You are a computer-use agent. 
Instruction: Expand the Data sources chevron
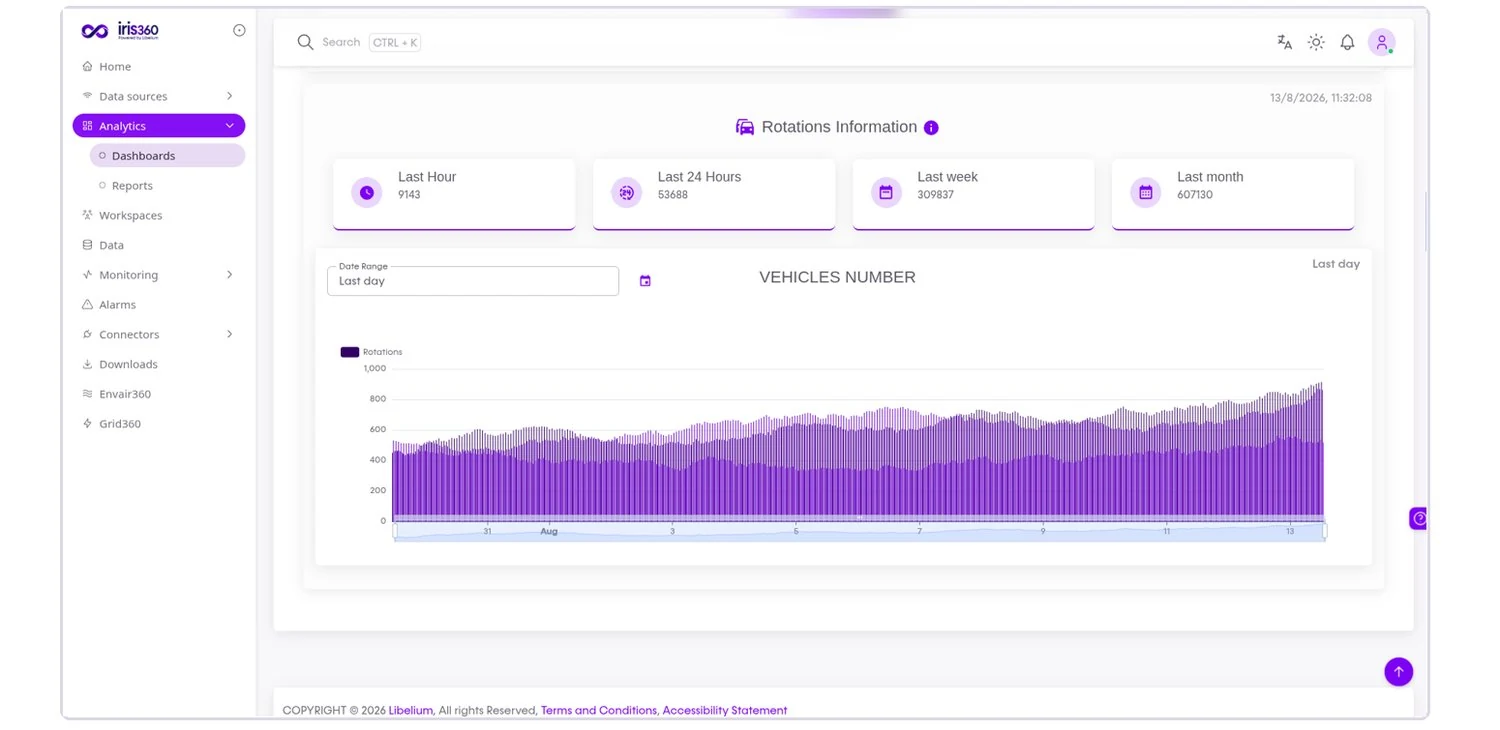(230, 96)
